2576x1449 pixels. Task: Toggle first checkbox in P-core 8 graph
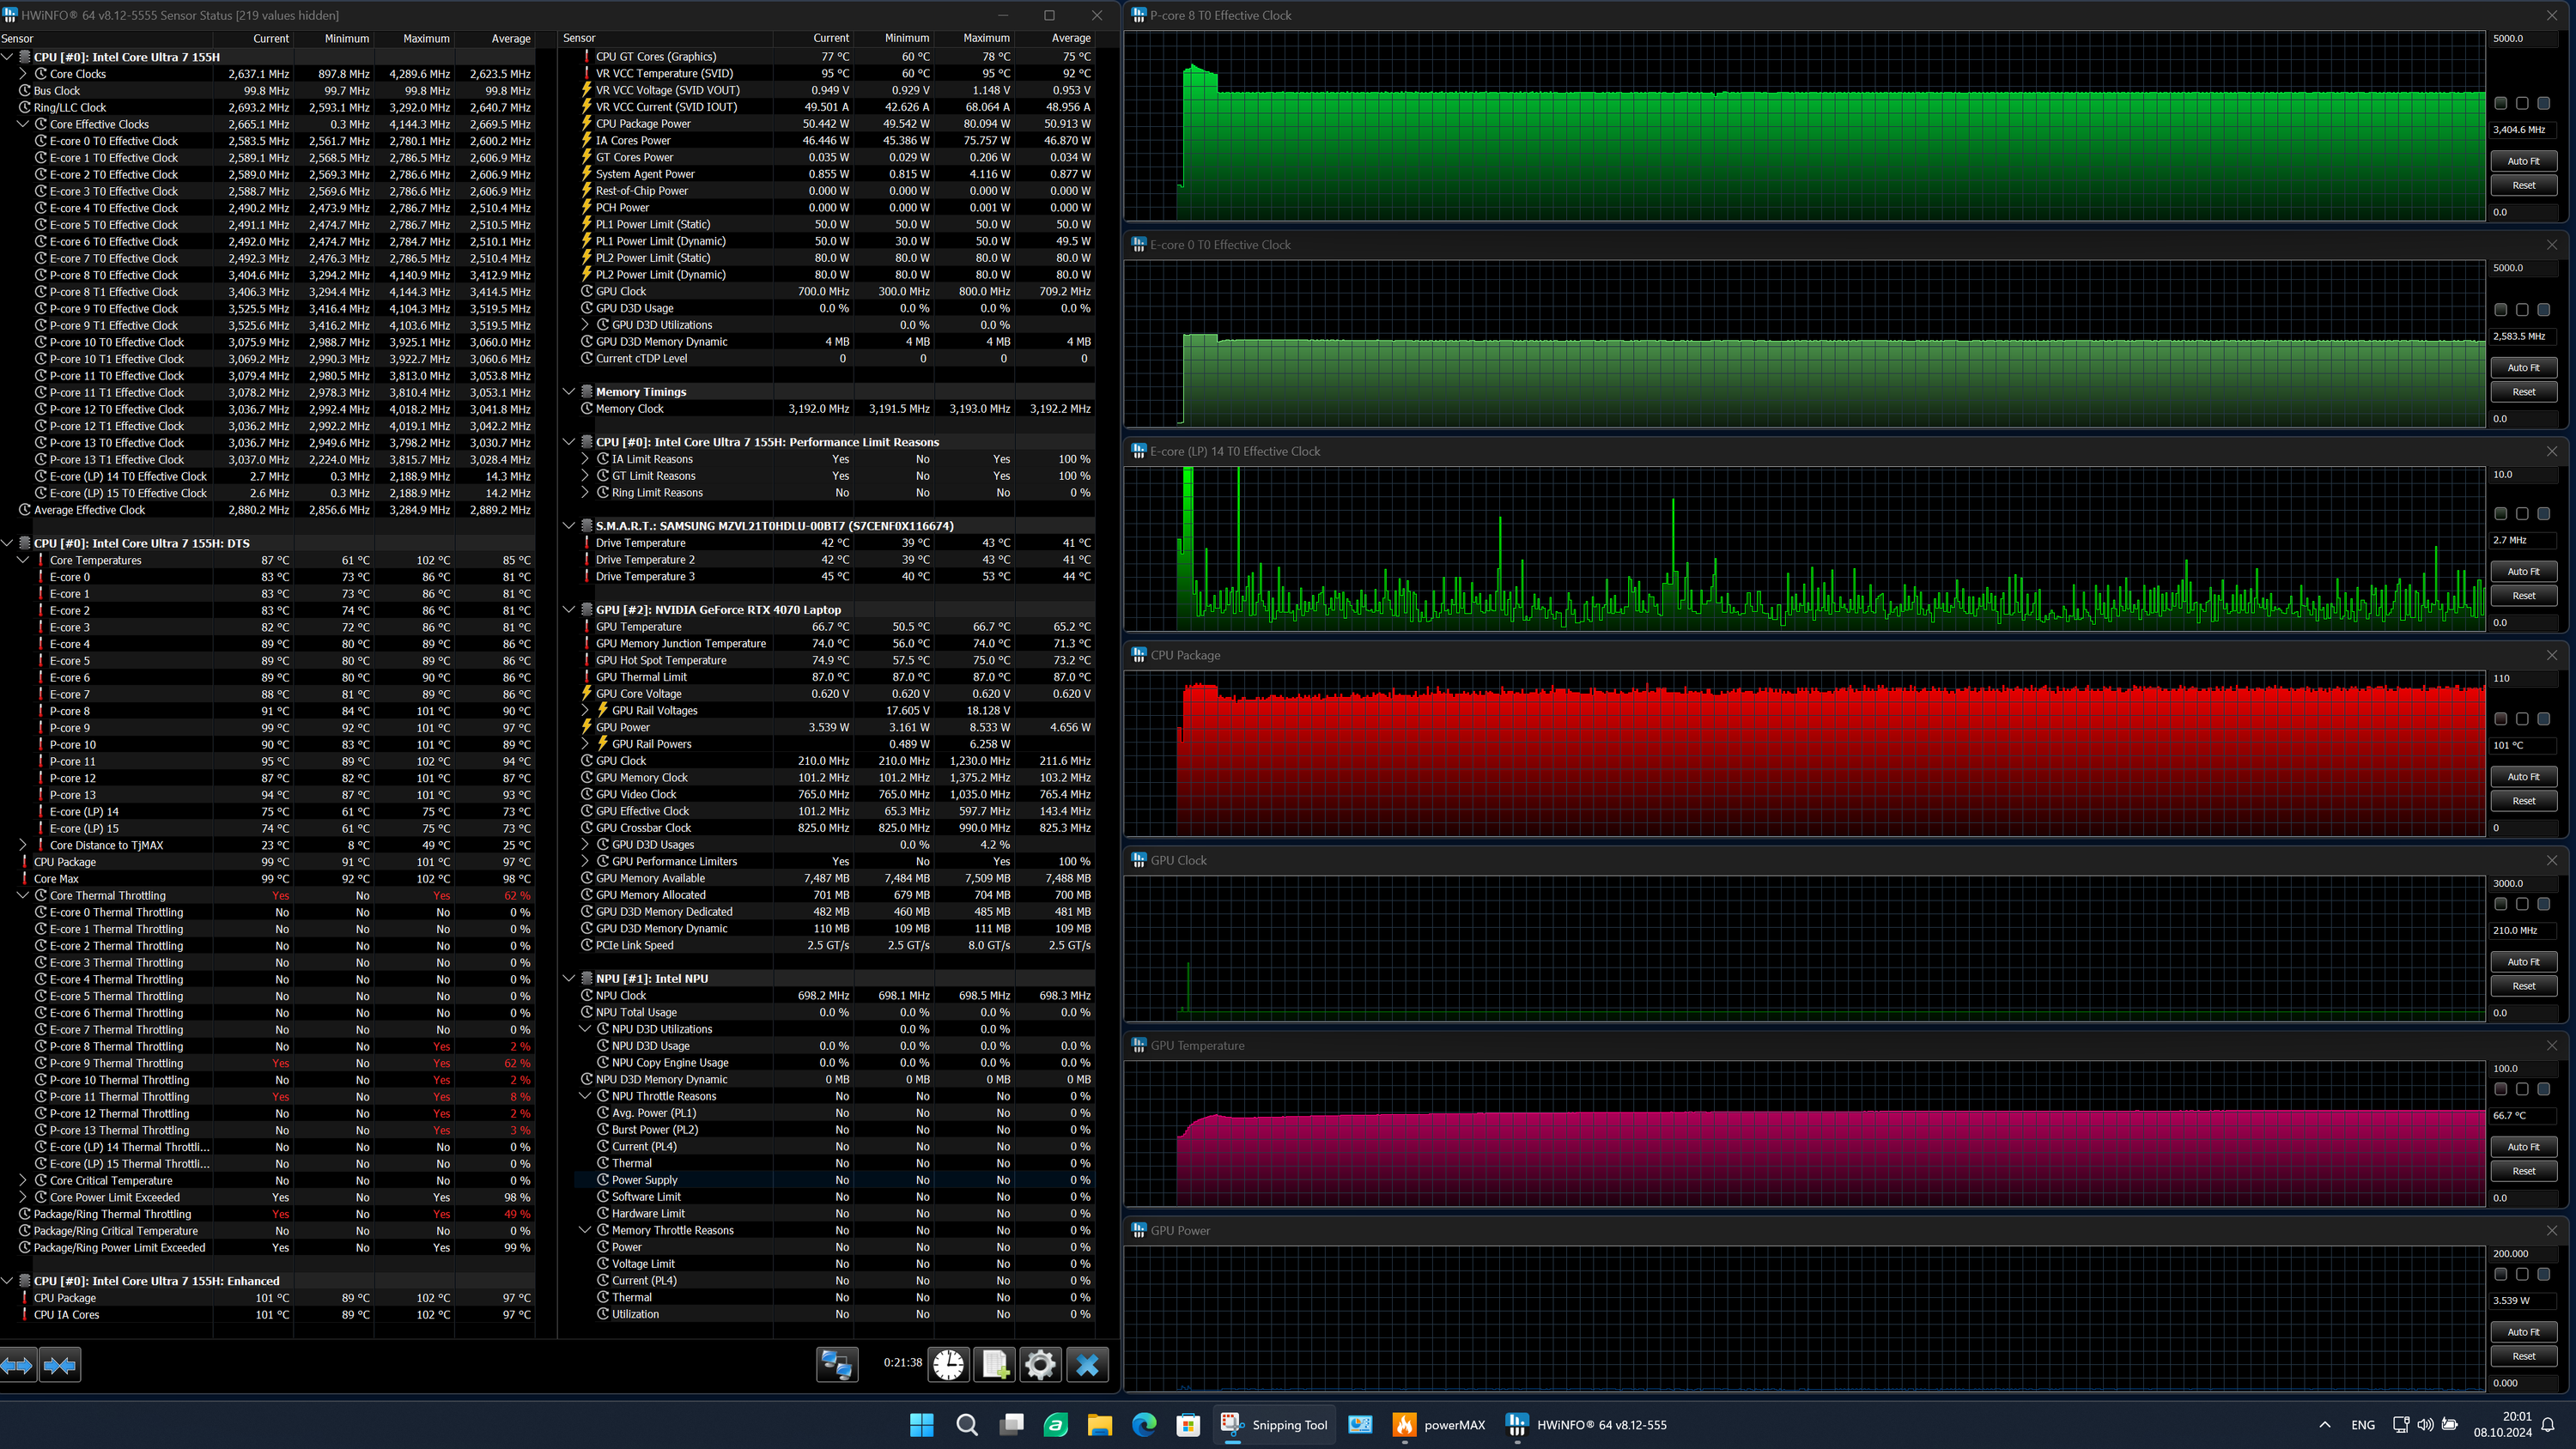[x=2501, y=104]
